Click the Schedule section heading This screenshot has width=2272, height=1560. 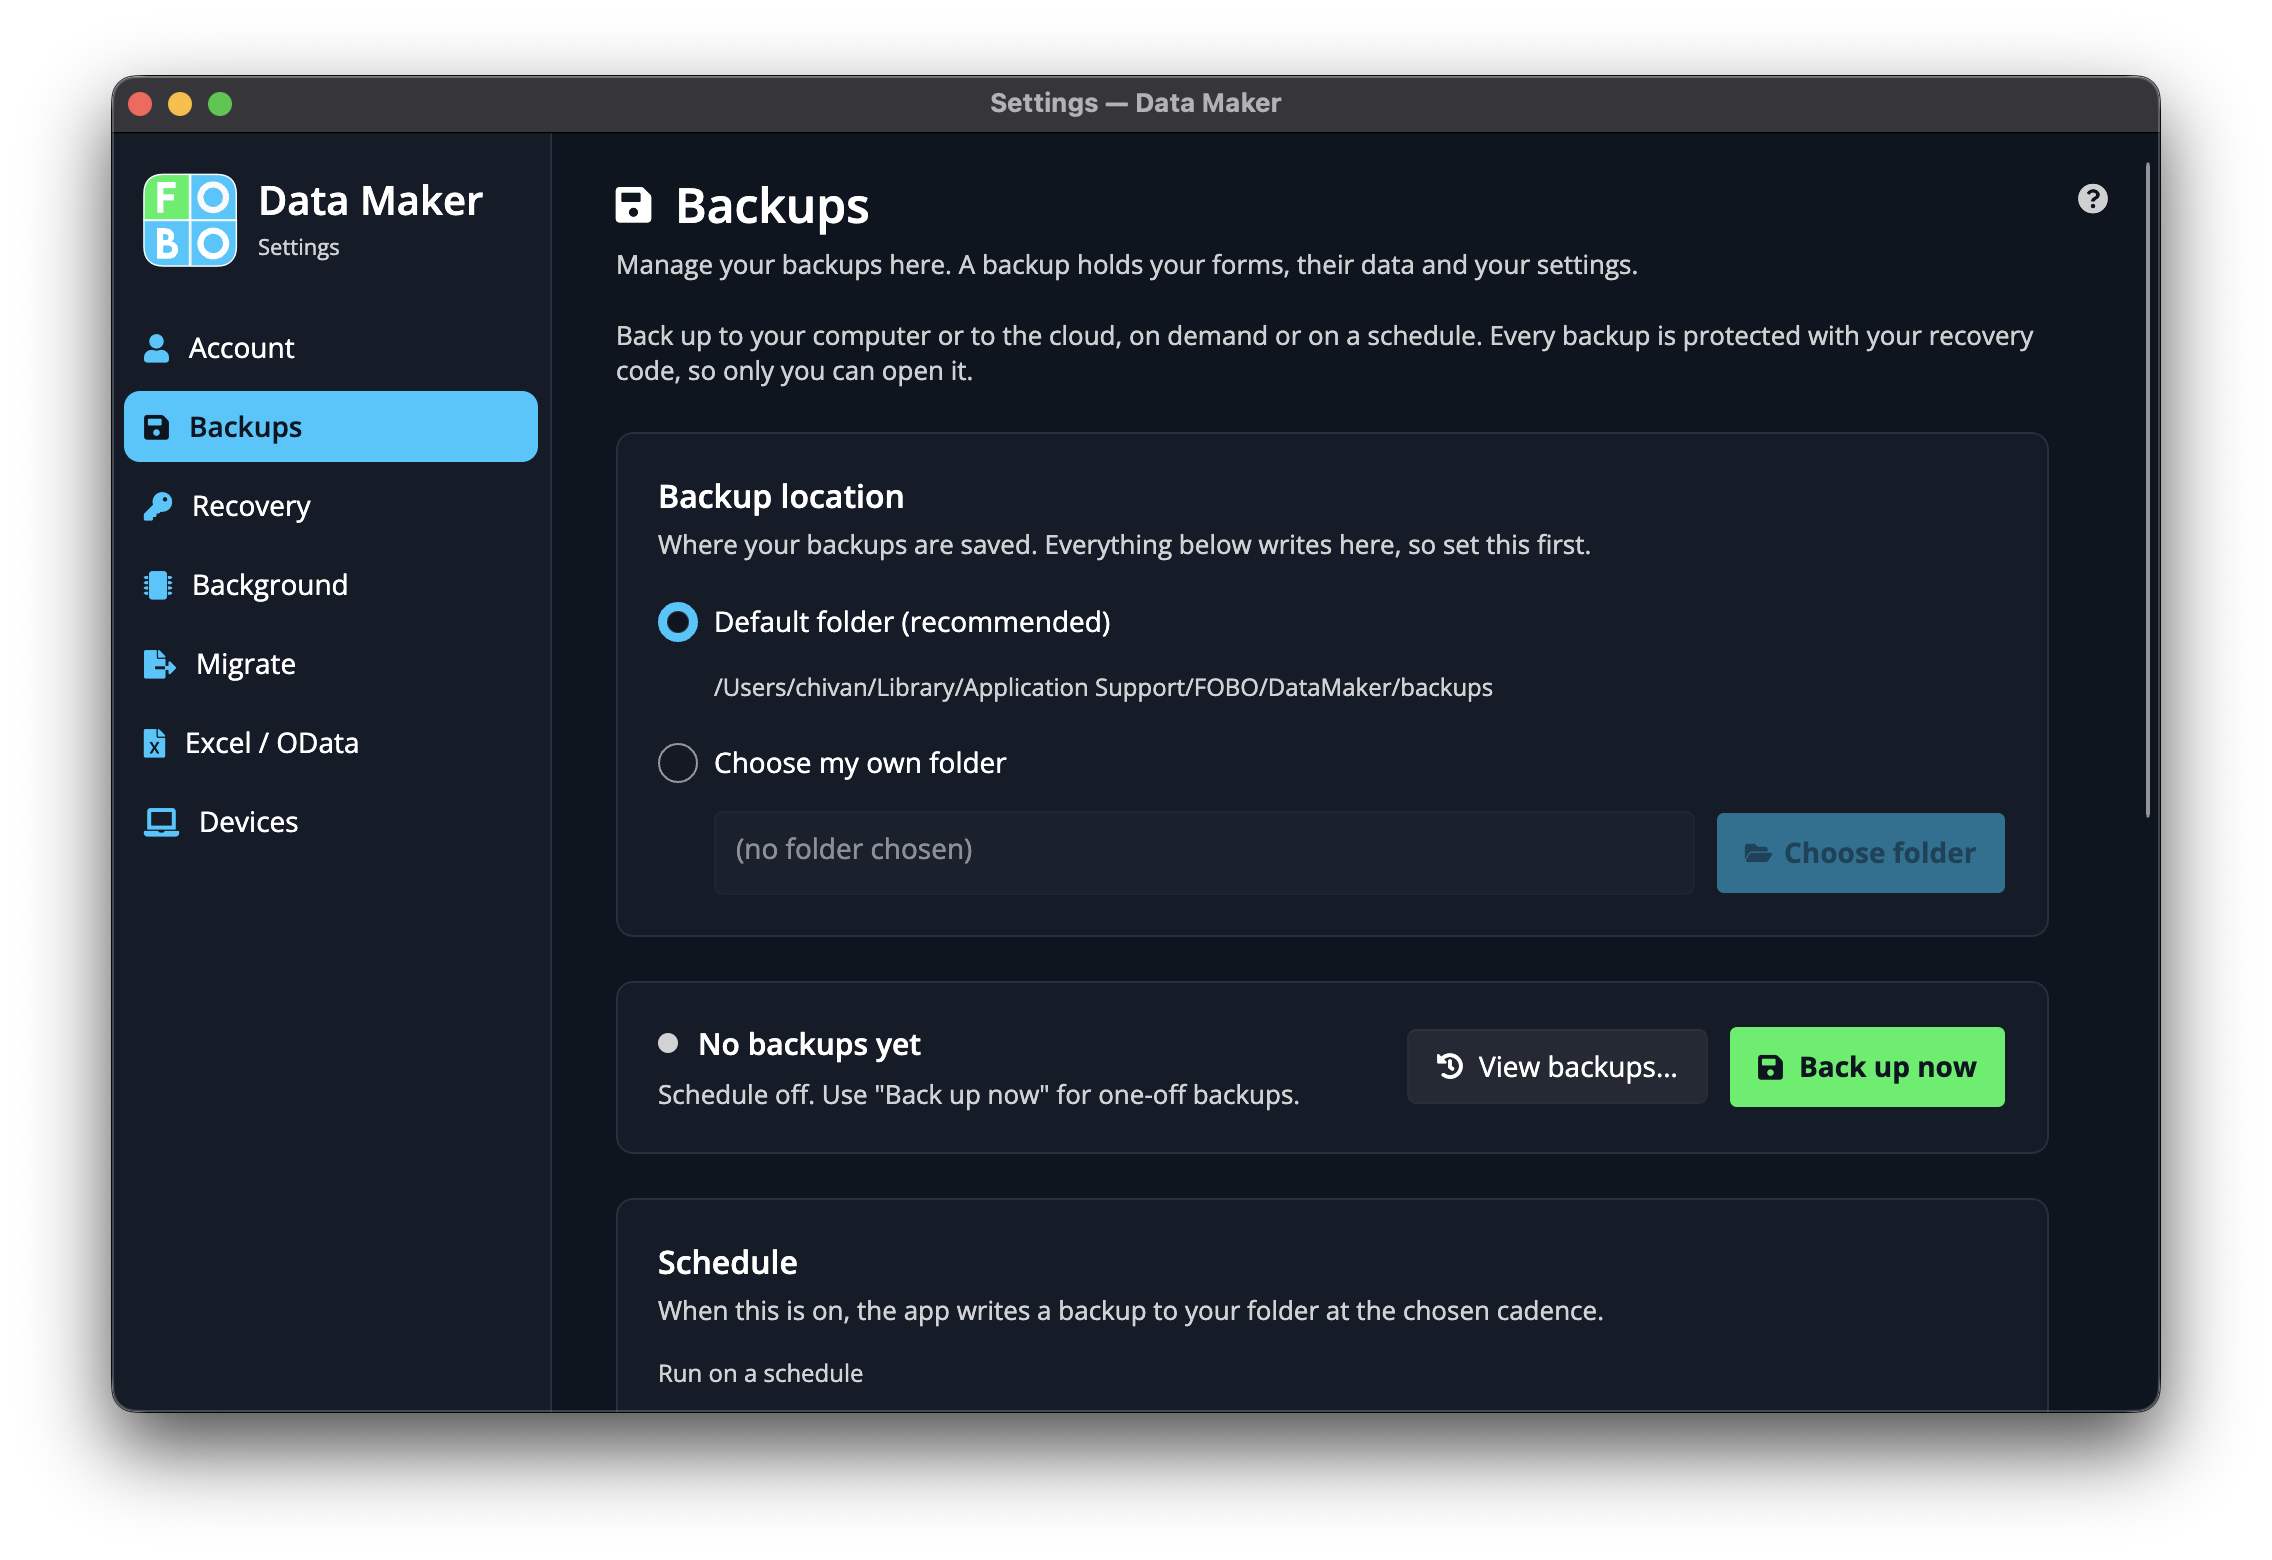[x=727, y=1262]
